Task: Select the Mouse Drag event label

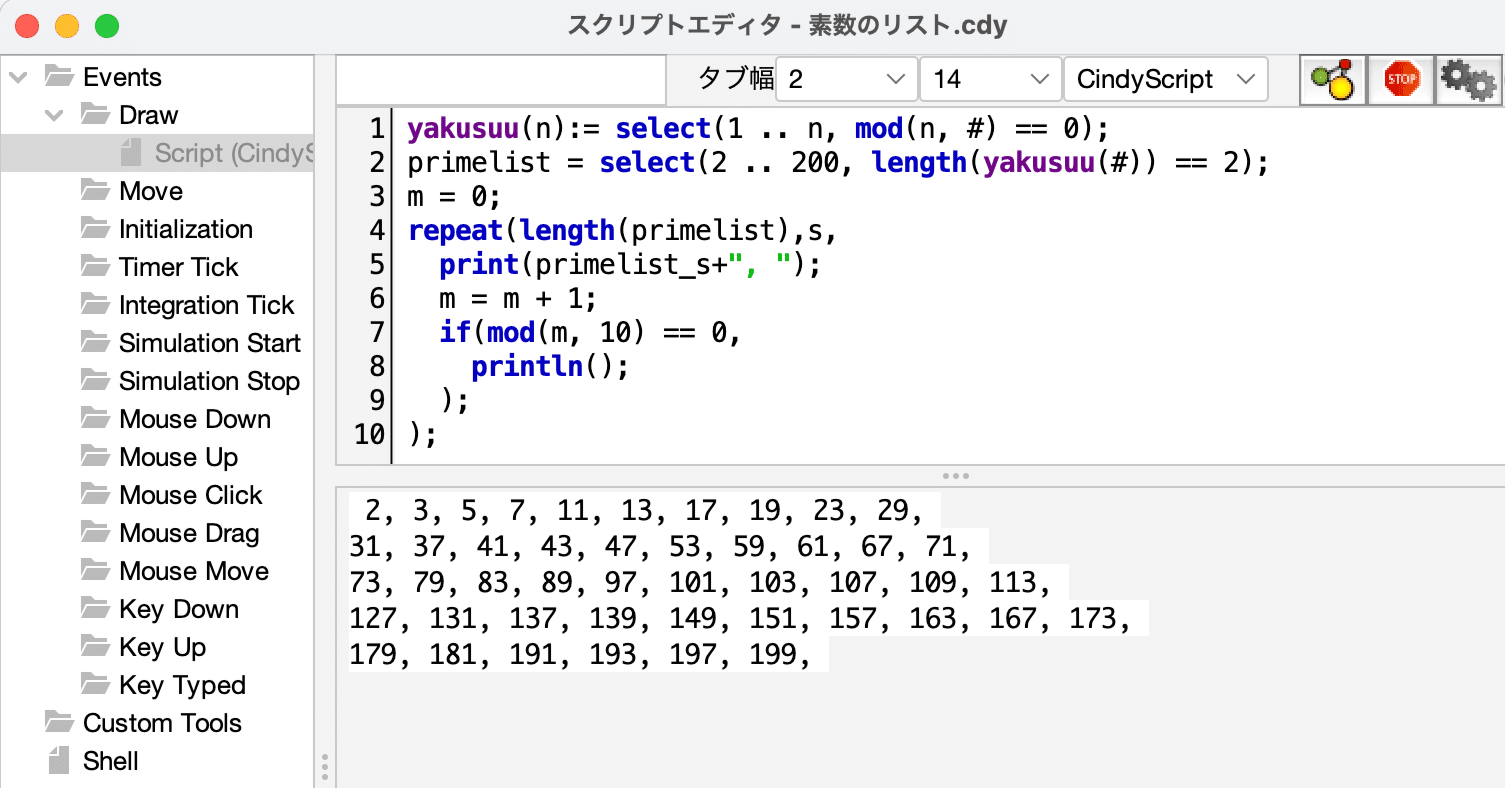Action: click(189, 533)
